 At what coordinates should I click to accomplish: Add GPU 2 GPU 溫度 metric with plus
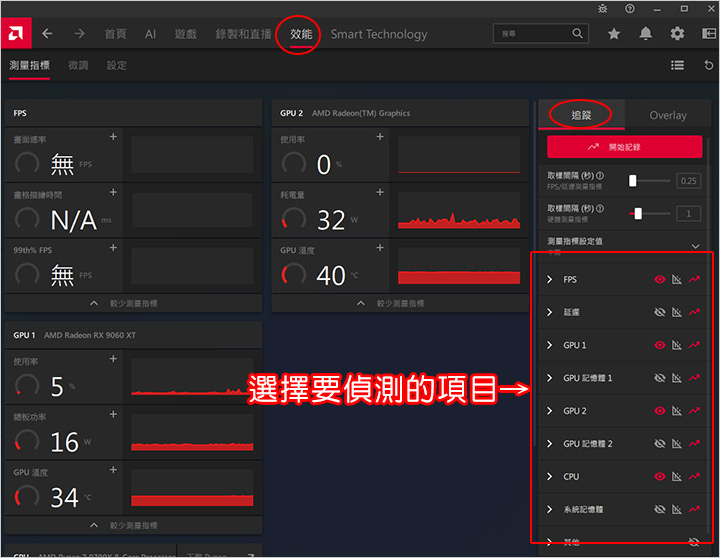click(380, 248)
